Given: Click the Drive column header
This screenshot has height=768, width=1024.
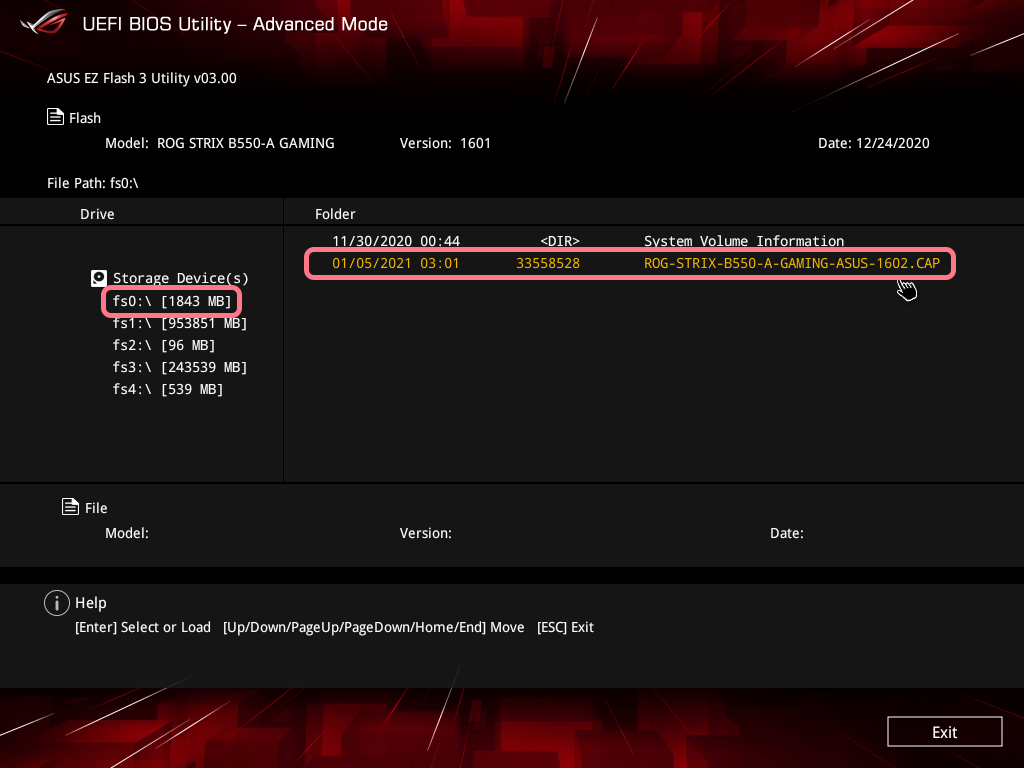Looking at the screenshot, I should pyautogui.click(x=97, y=214).
